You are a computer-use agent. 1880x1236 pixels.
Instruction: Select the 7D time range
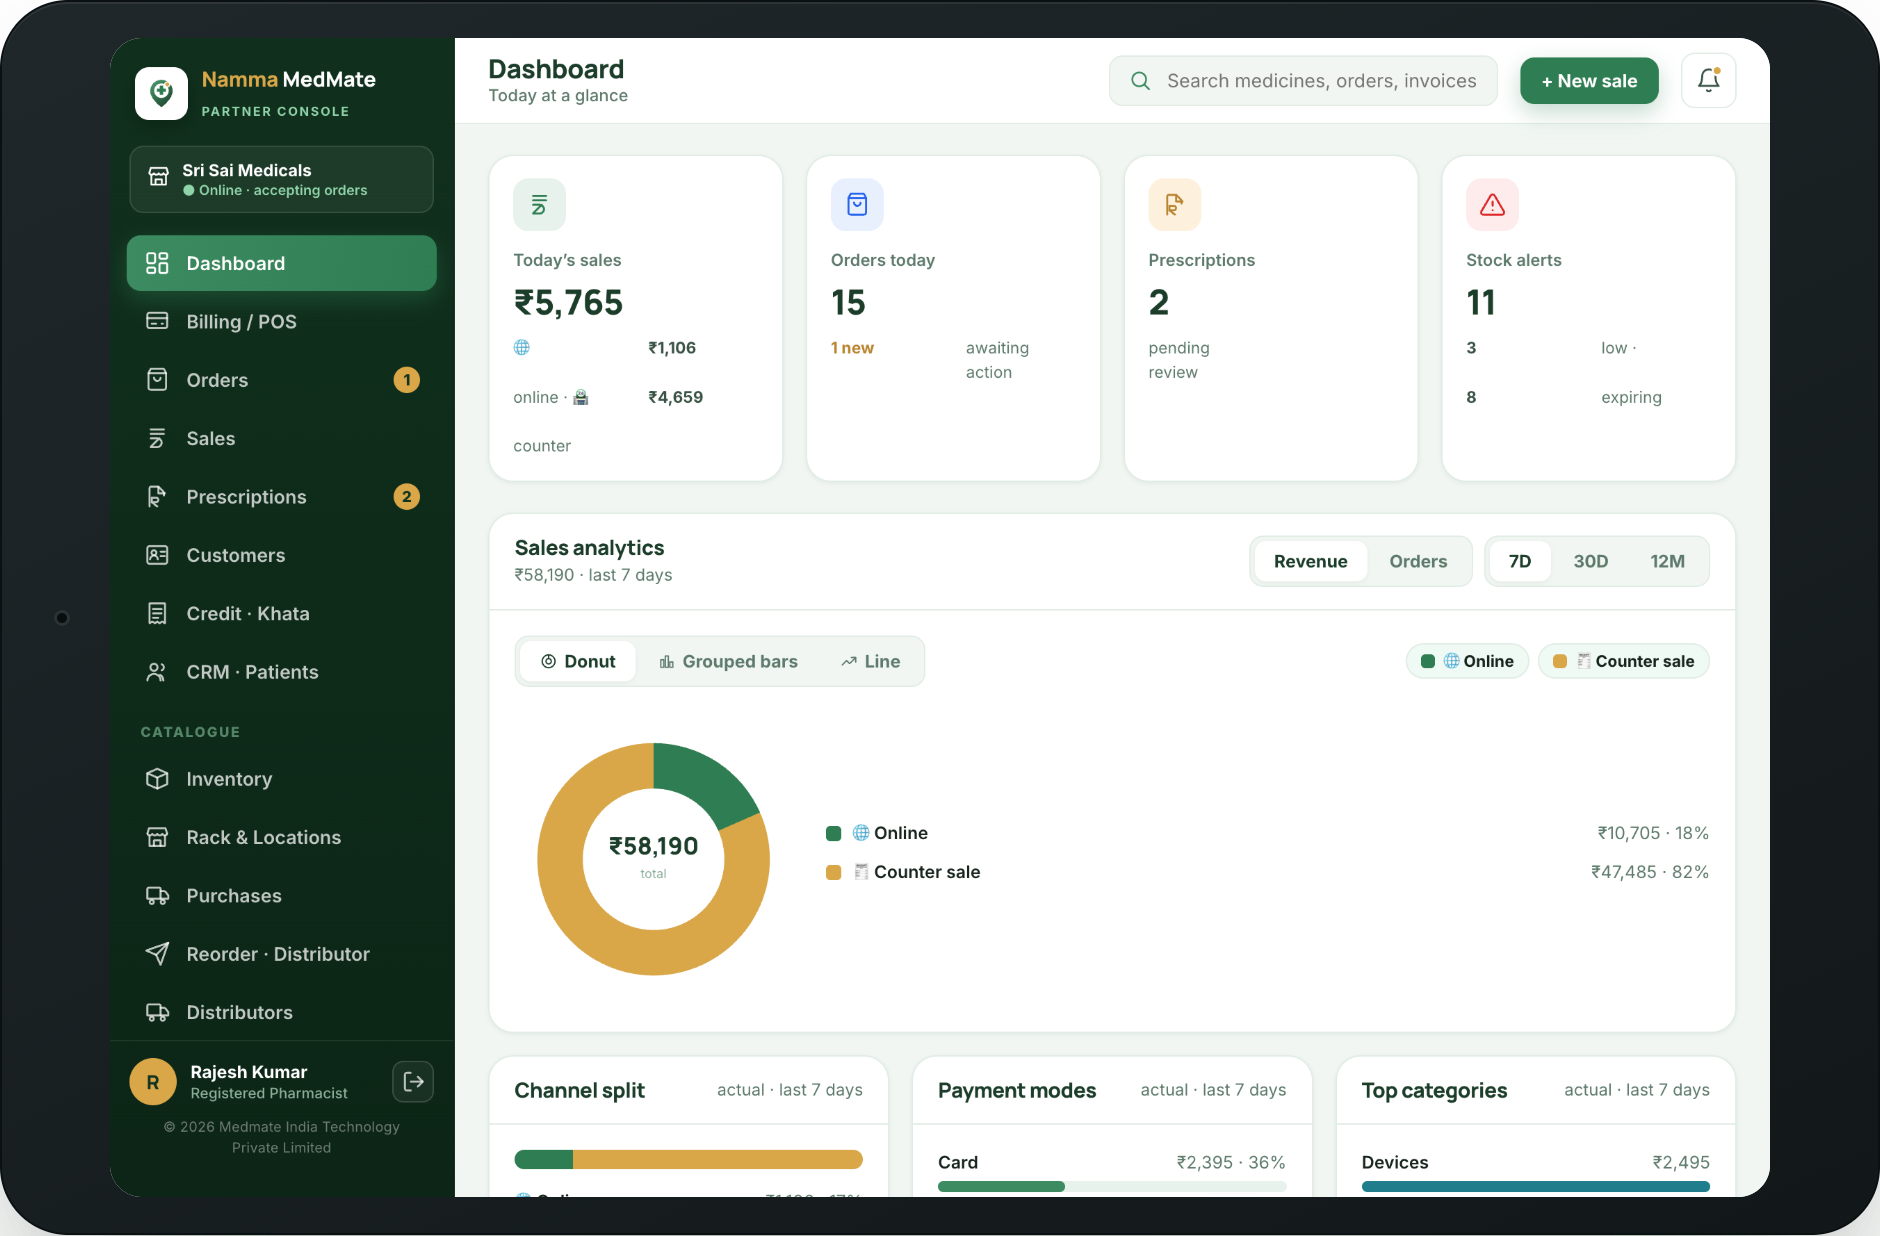click(x=1519, y=561)
